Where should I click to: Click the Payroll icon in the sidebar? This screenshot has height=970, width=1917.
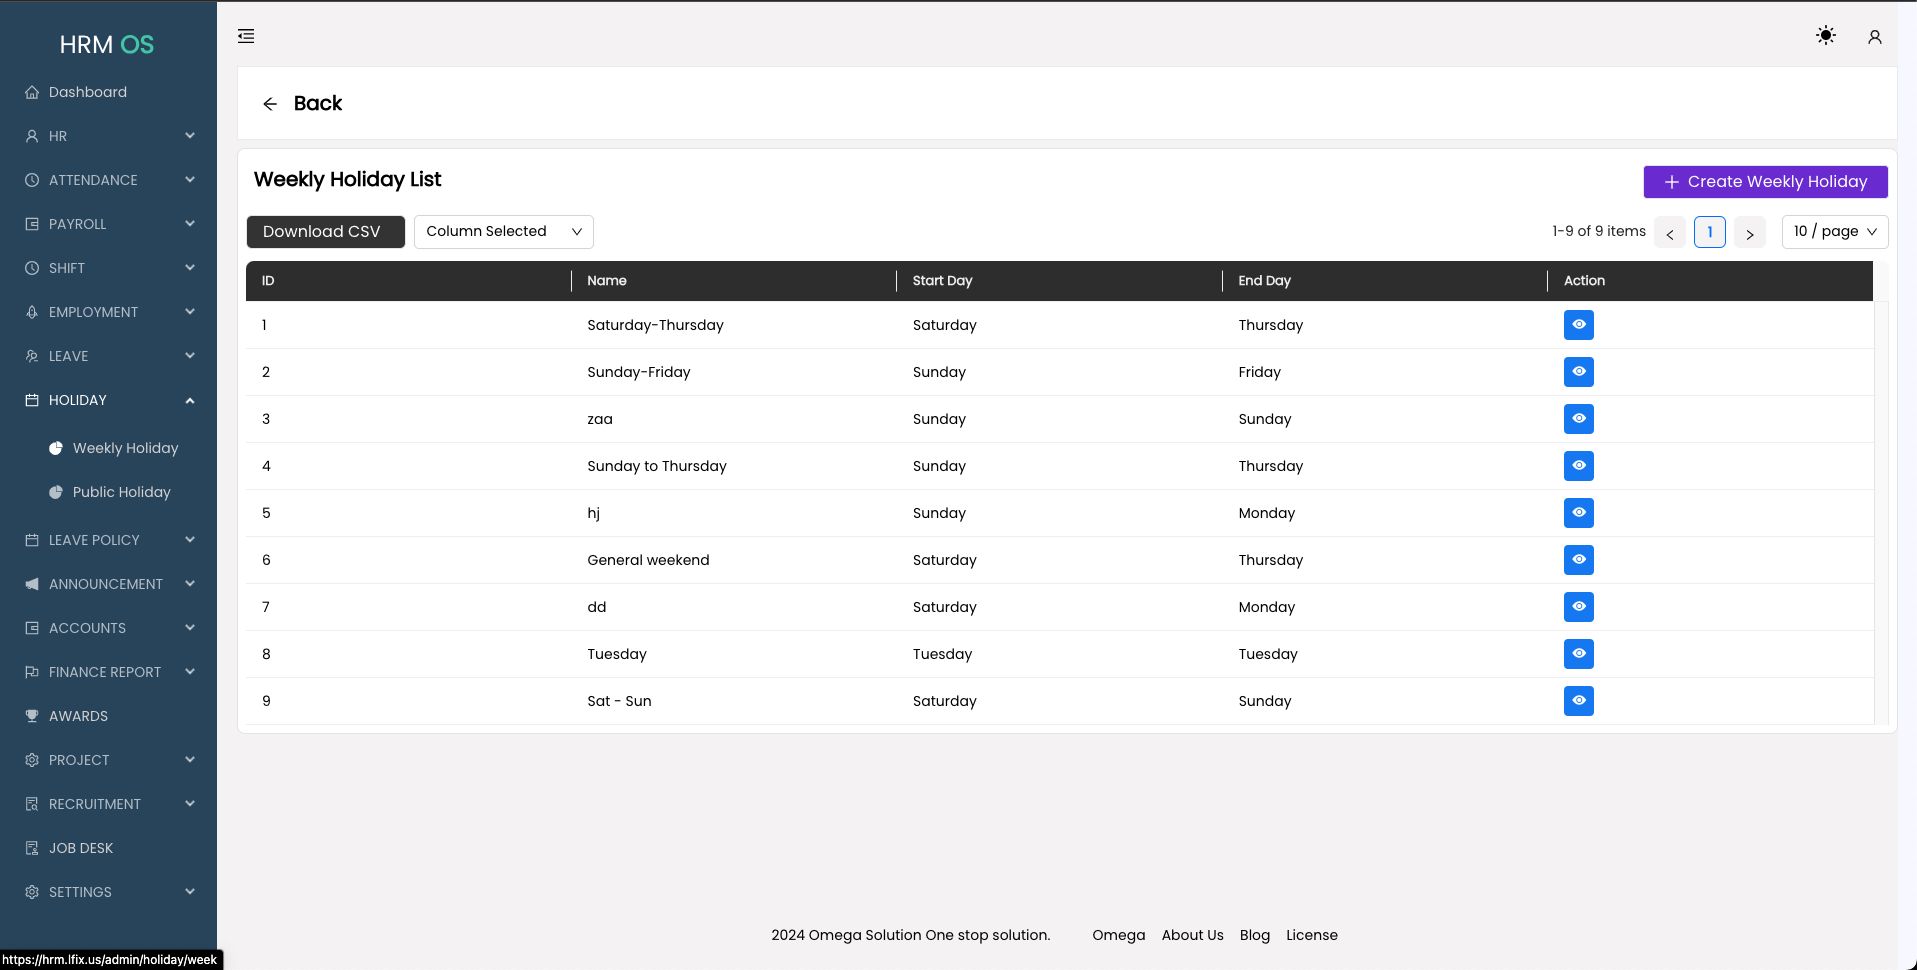pos(32,224)
